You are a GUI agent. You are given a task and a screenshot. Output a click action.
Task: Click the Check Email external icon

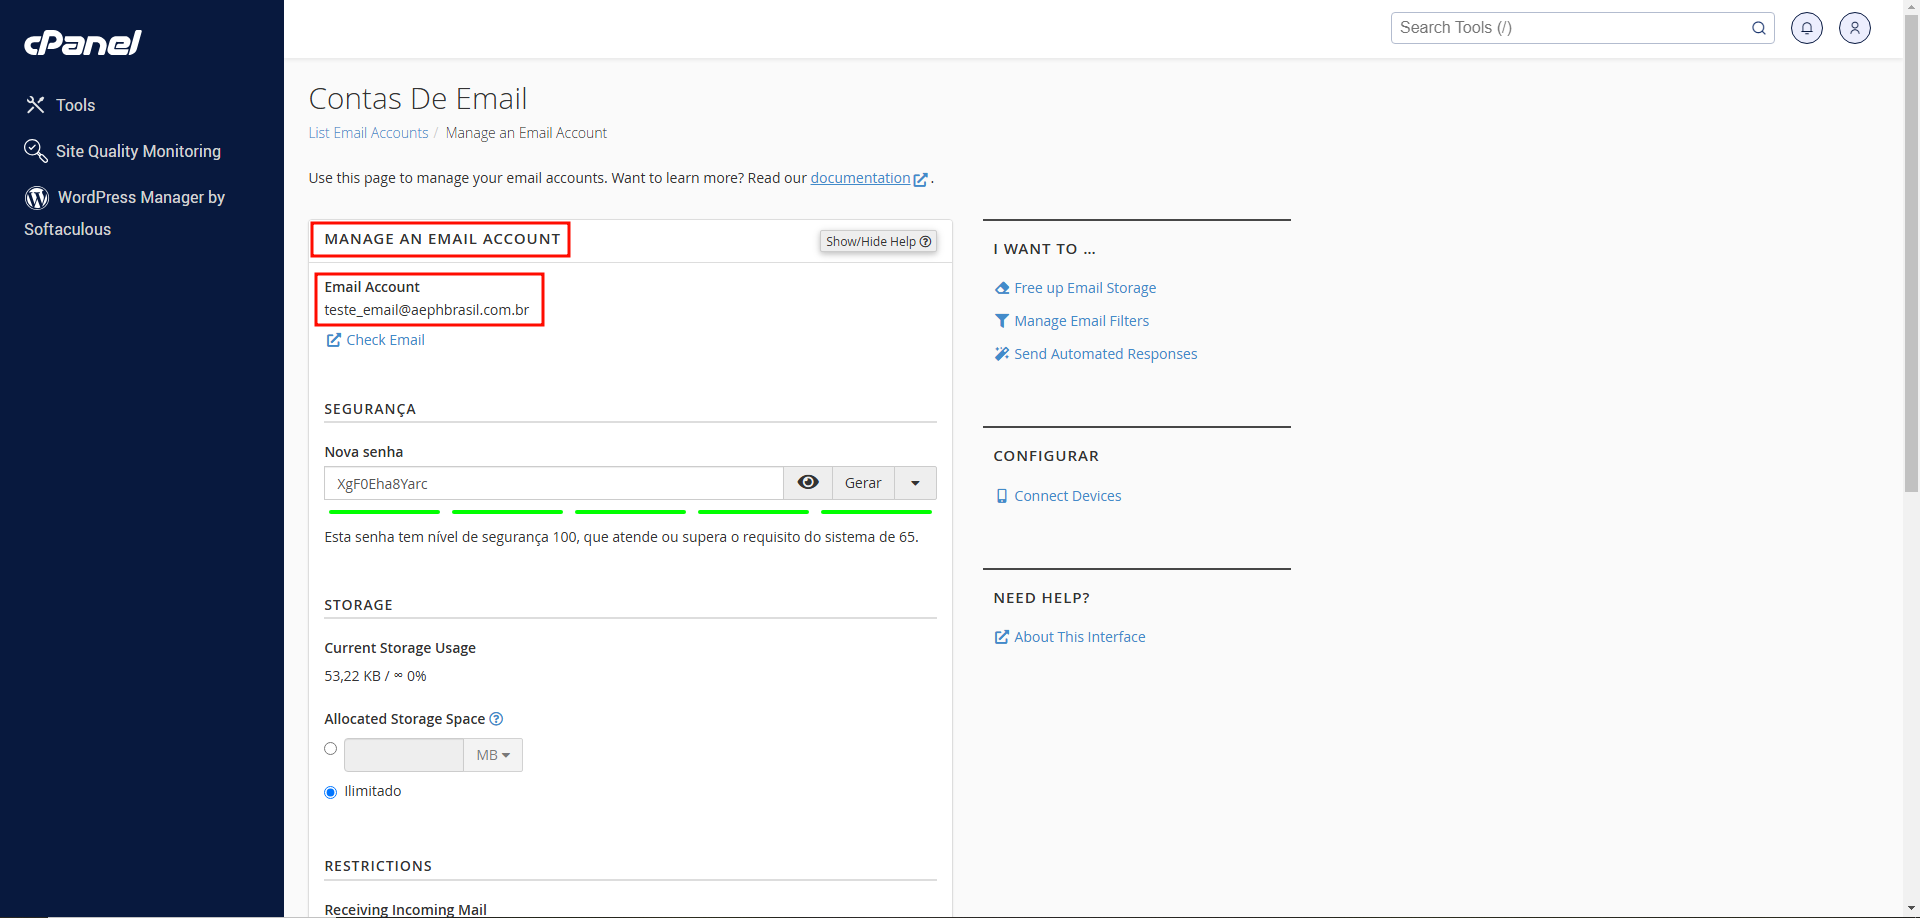[334, 340]
